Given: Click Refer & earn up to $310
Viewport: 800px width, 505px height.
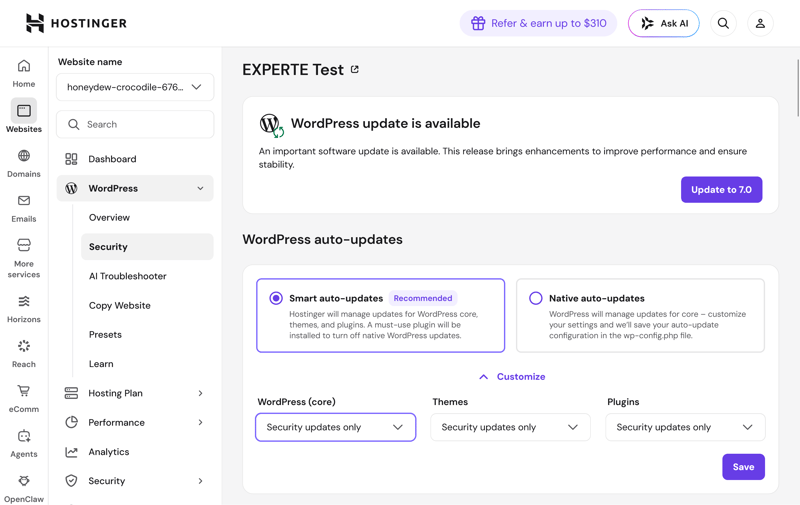Looking at the screenshot, I should [x=538, y=23].
